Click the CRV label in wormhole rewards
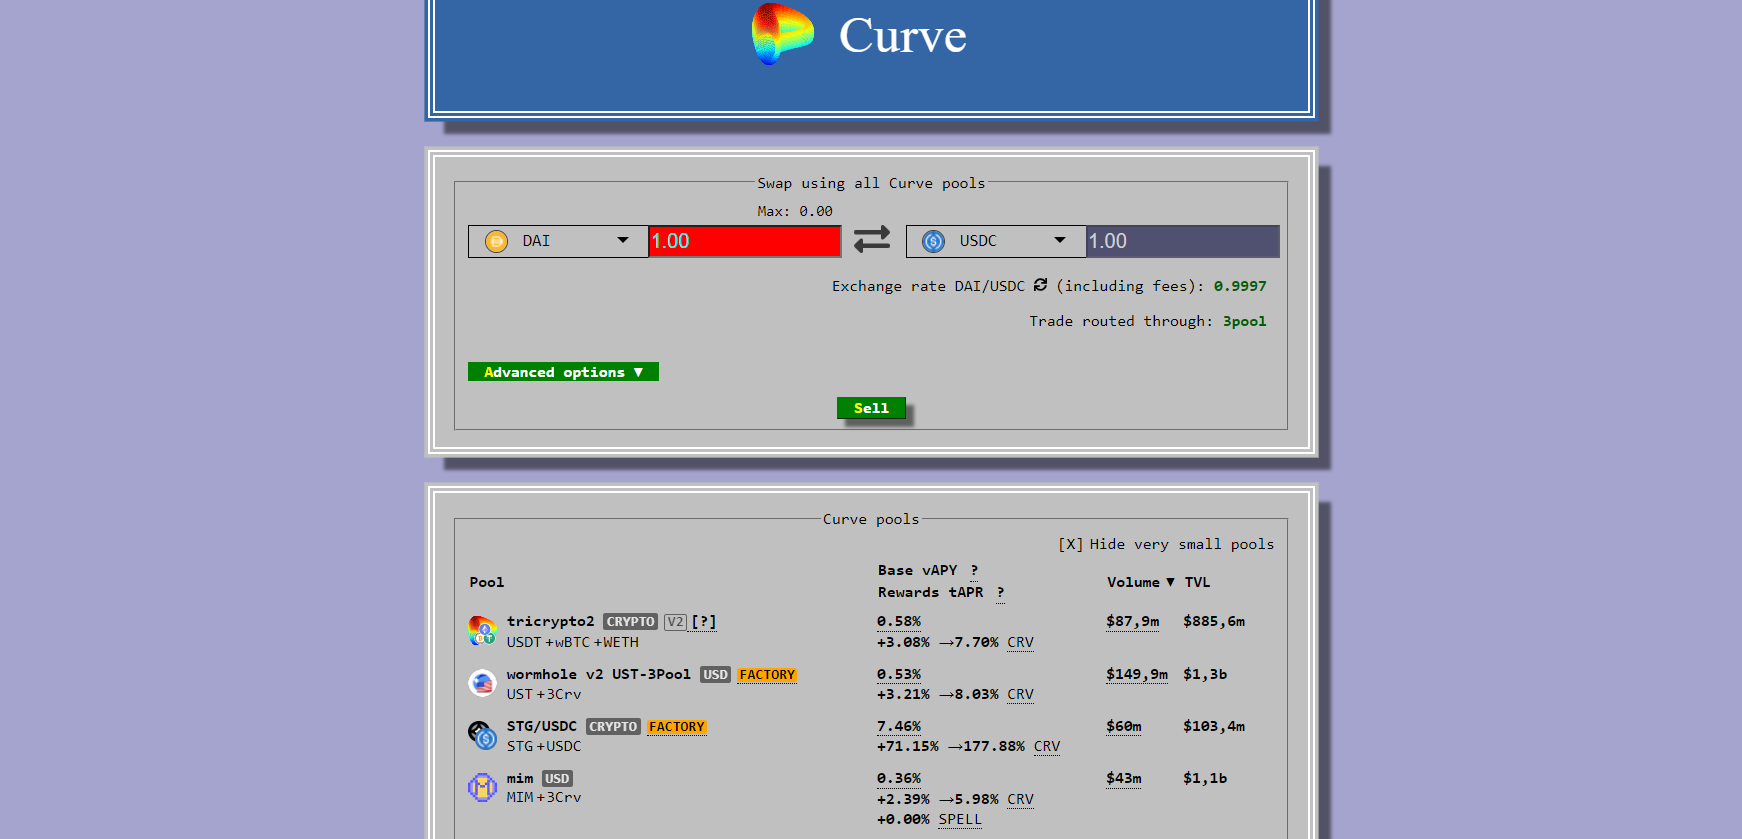 pyautogui.click(x=1020, y=694)
